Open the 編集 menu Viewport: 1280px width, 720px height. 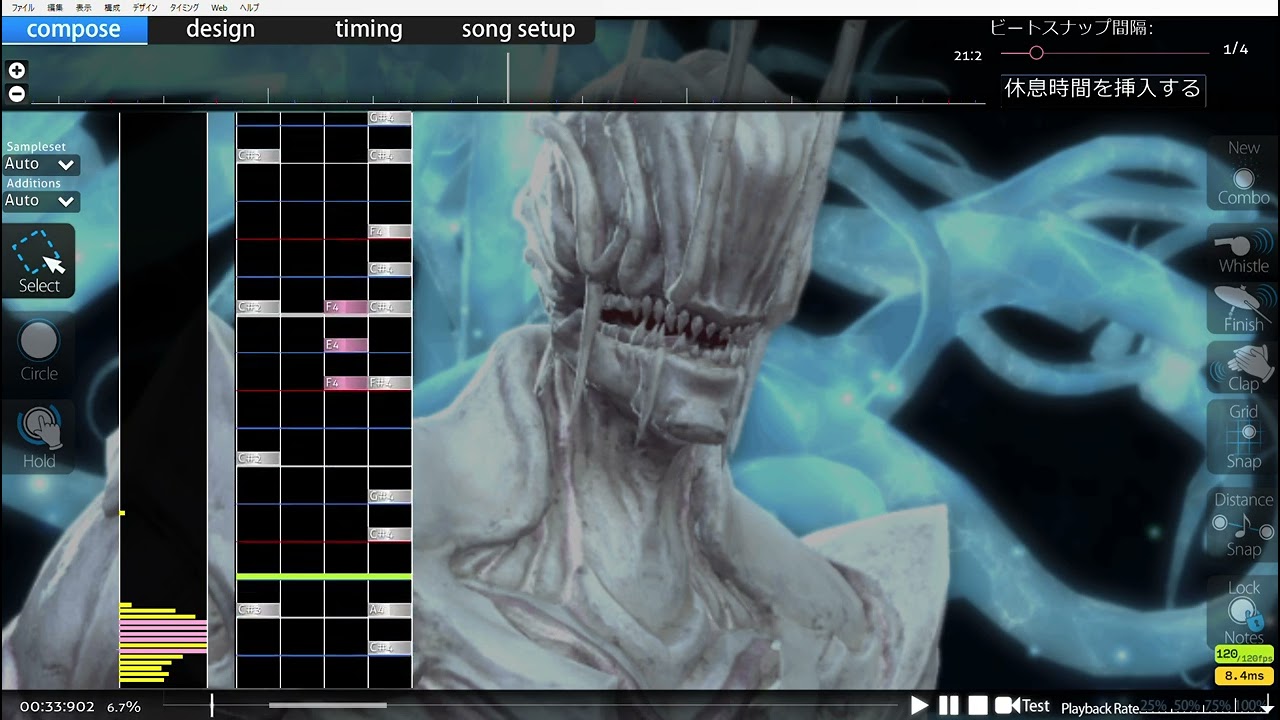pos(55,8)
